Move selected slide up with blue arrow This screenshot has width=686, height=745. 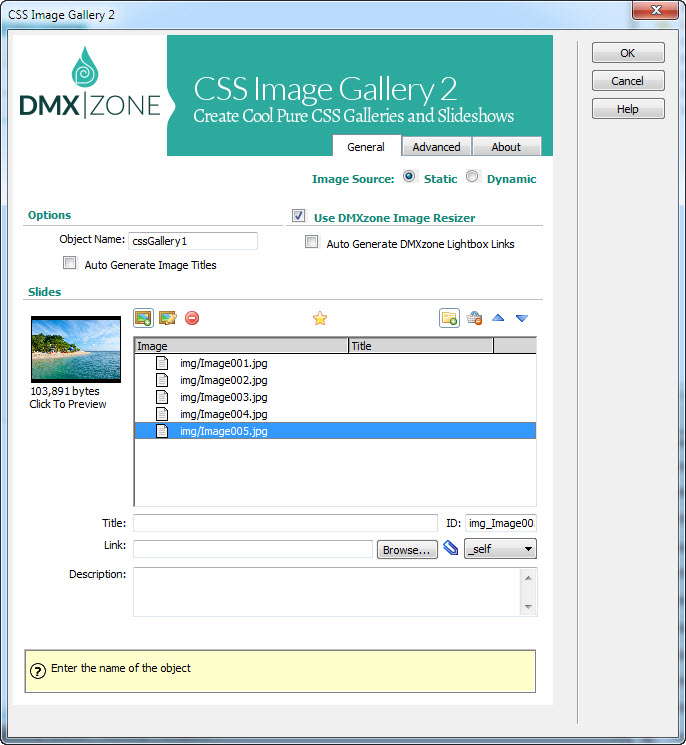[498, 318]
